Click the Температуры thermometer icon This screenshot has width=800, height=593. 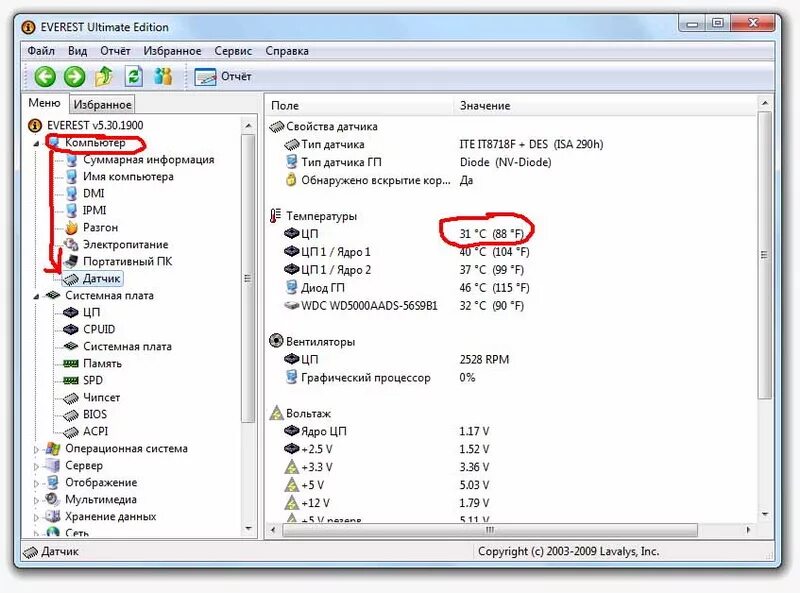276,216
